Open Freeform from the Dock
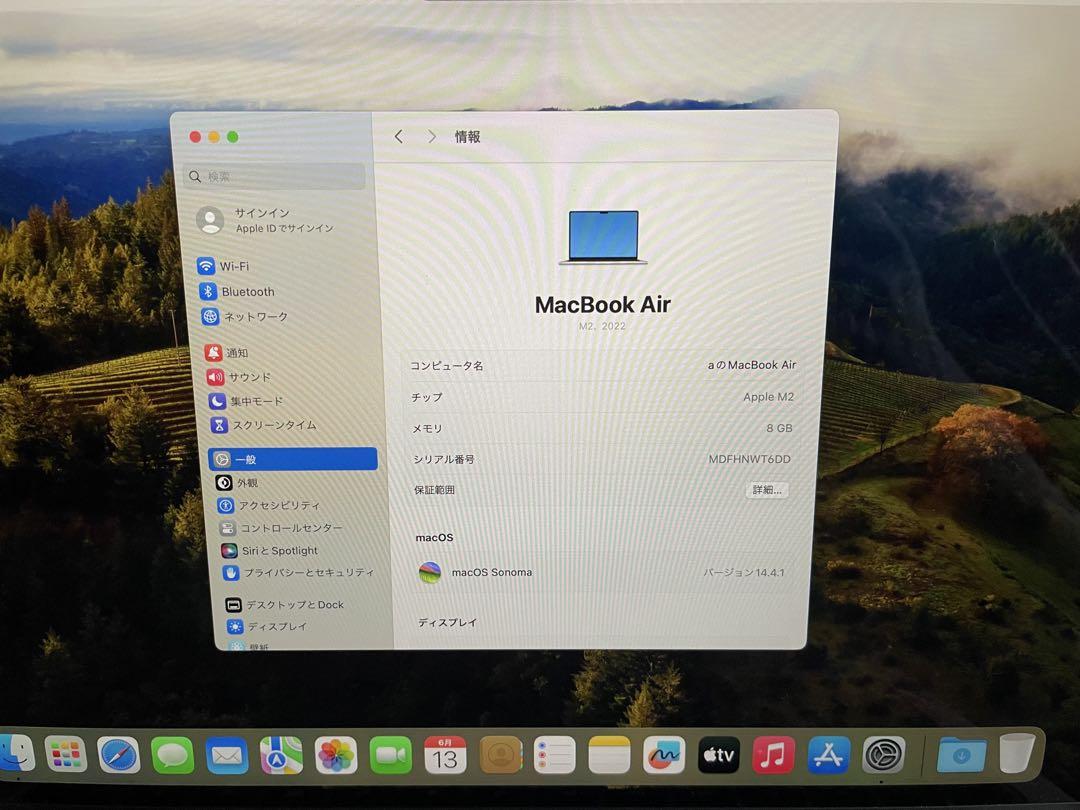Image resolution: width=1080 pixels, height=810 pixels. [x=664, y=755]
